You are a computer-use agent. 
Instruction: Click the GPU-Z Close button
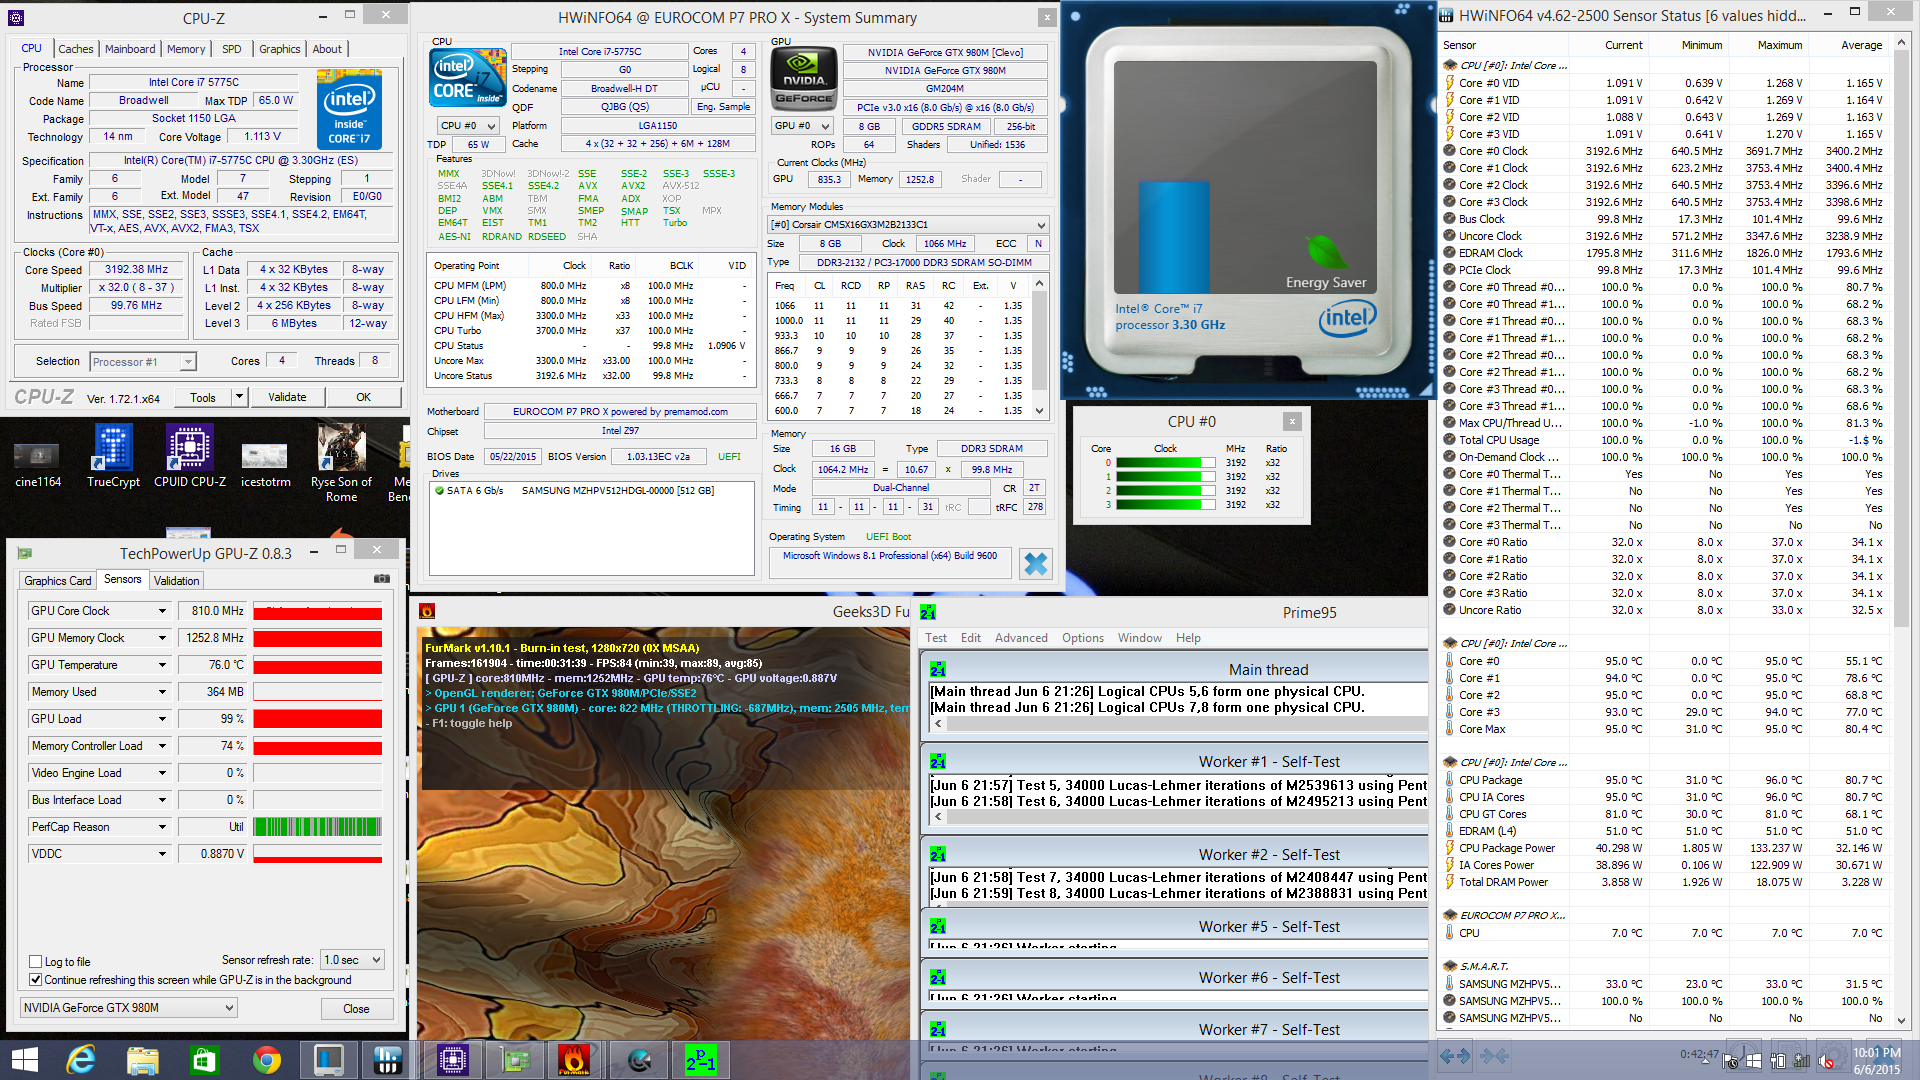click(356, 1008)
